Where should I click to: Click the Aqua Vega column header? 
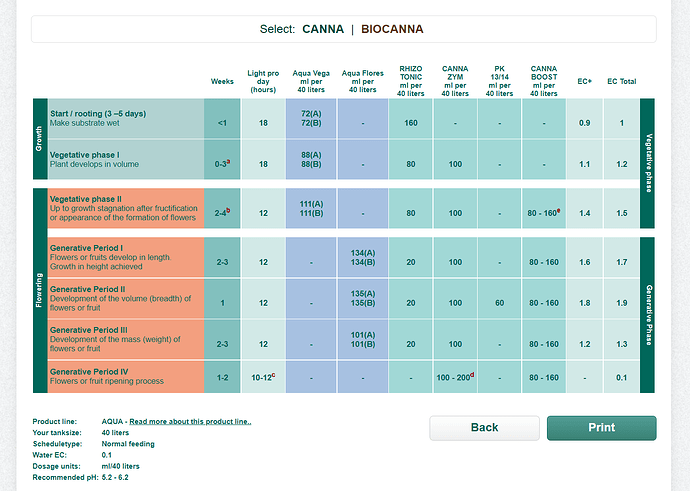(x=311, y=81)
